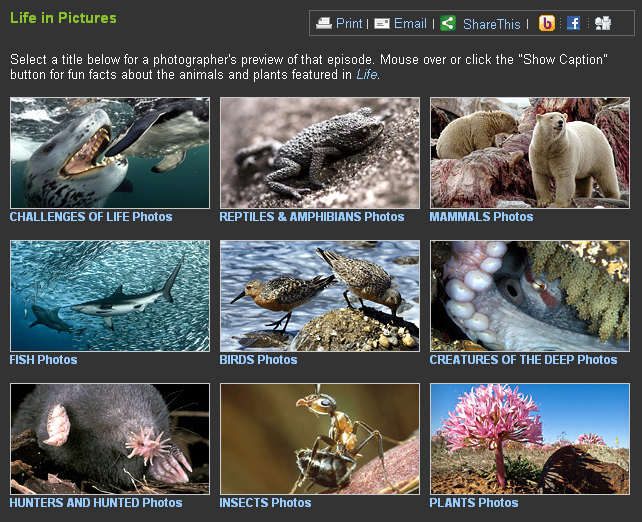Viewport: 642px width, 522px height.
Task: Open the FISH Photos link
Action: tap(43, 360)
